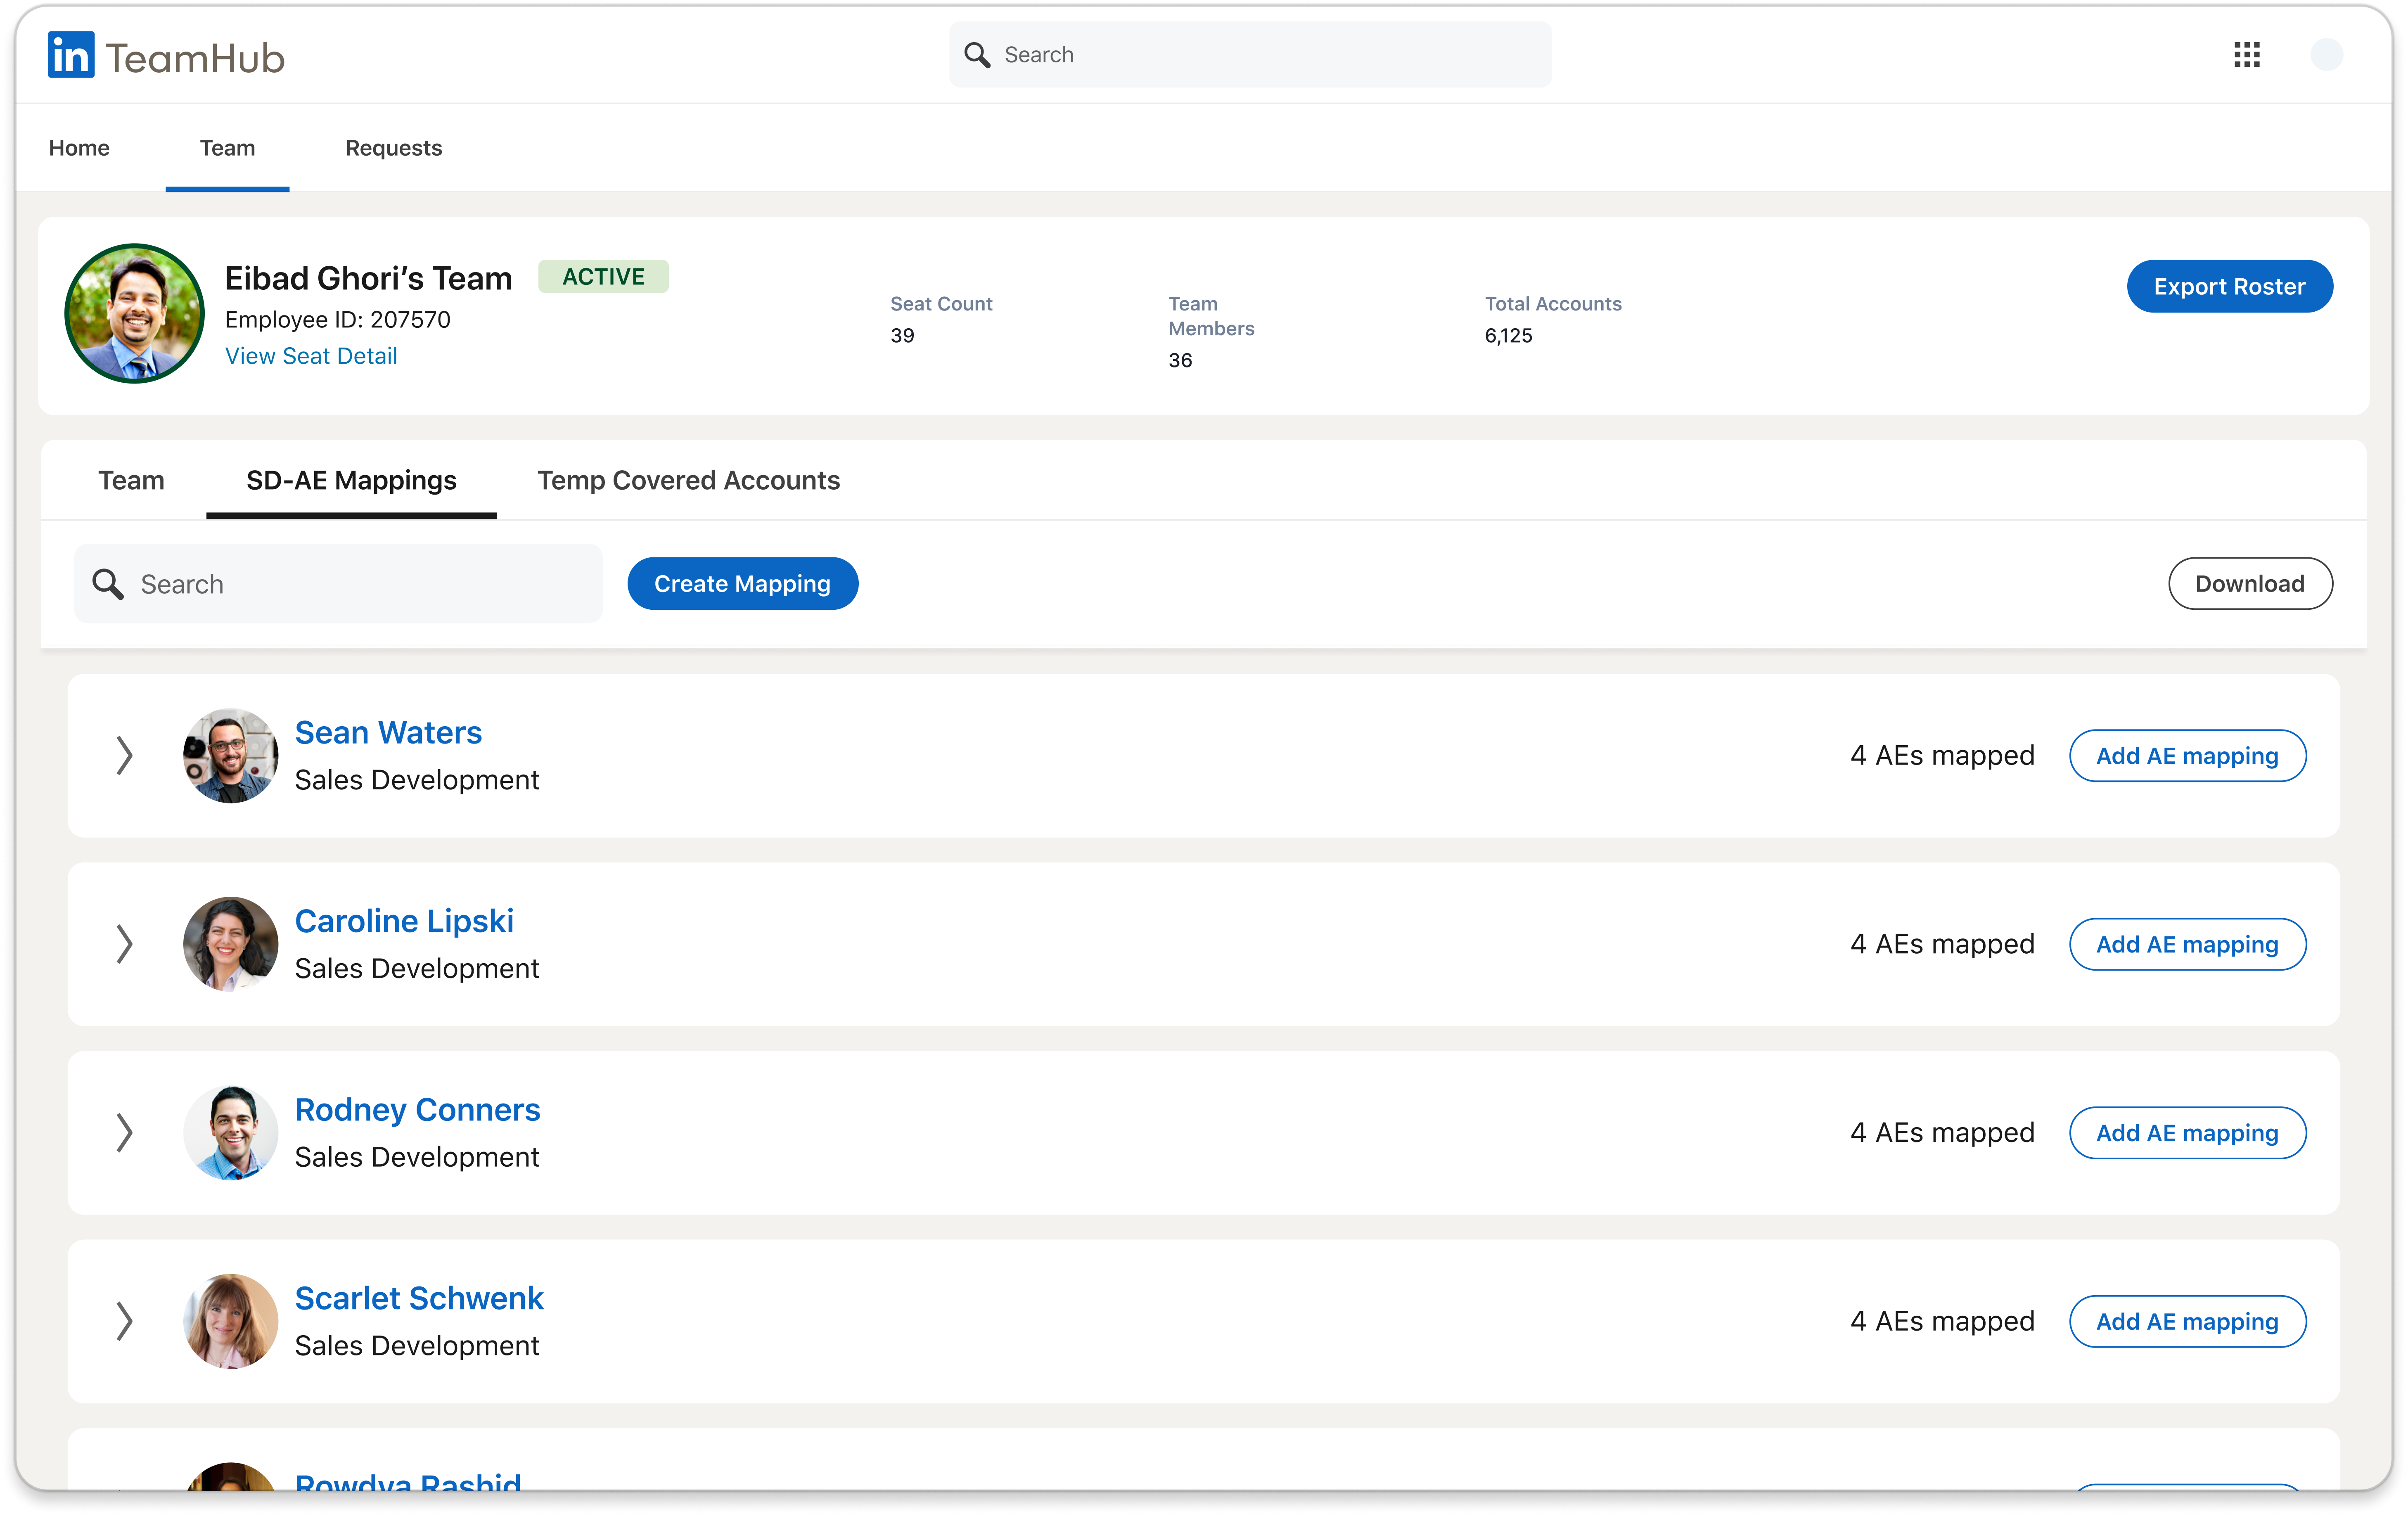Click the Team Members value 36
Viewport: 2408px width, 1516px height.
pyautogui.click(x=1180, y=361)
